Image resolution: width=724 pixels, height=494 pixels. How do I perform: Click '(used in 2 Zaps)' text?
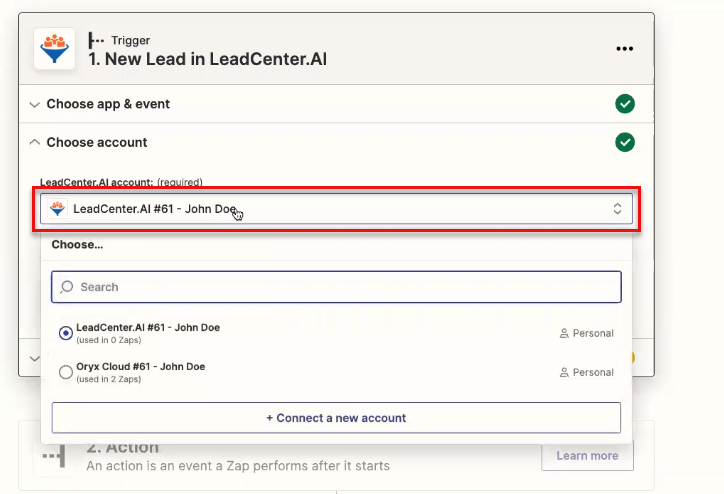coord(109,380)
